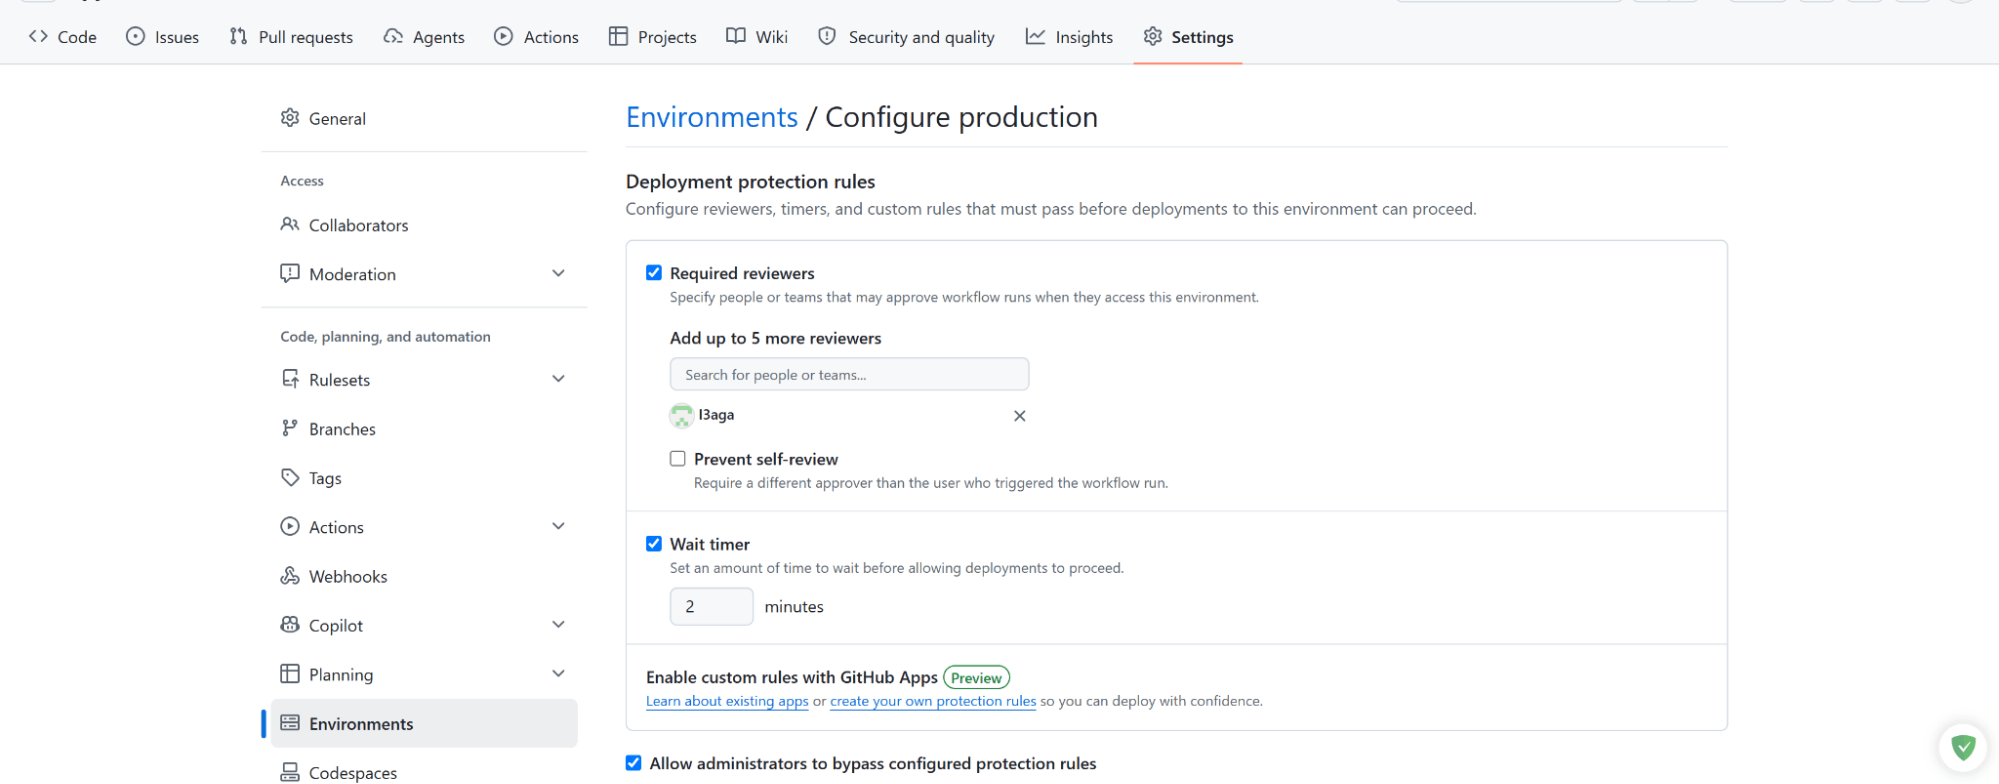The width and height of the screenshot is (1999, 784).
Task: Expand the sidebar Actions section chevron
Action: coord(558,527)
